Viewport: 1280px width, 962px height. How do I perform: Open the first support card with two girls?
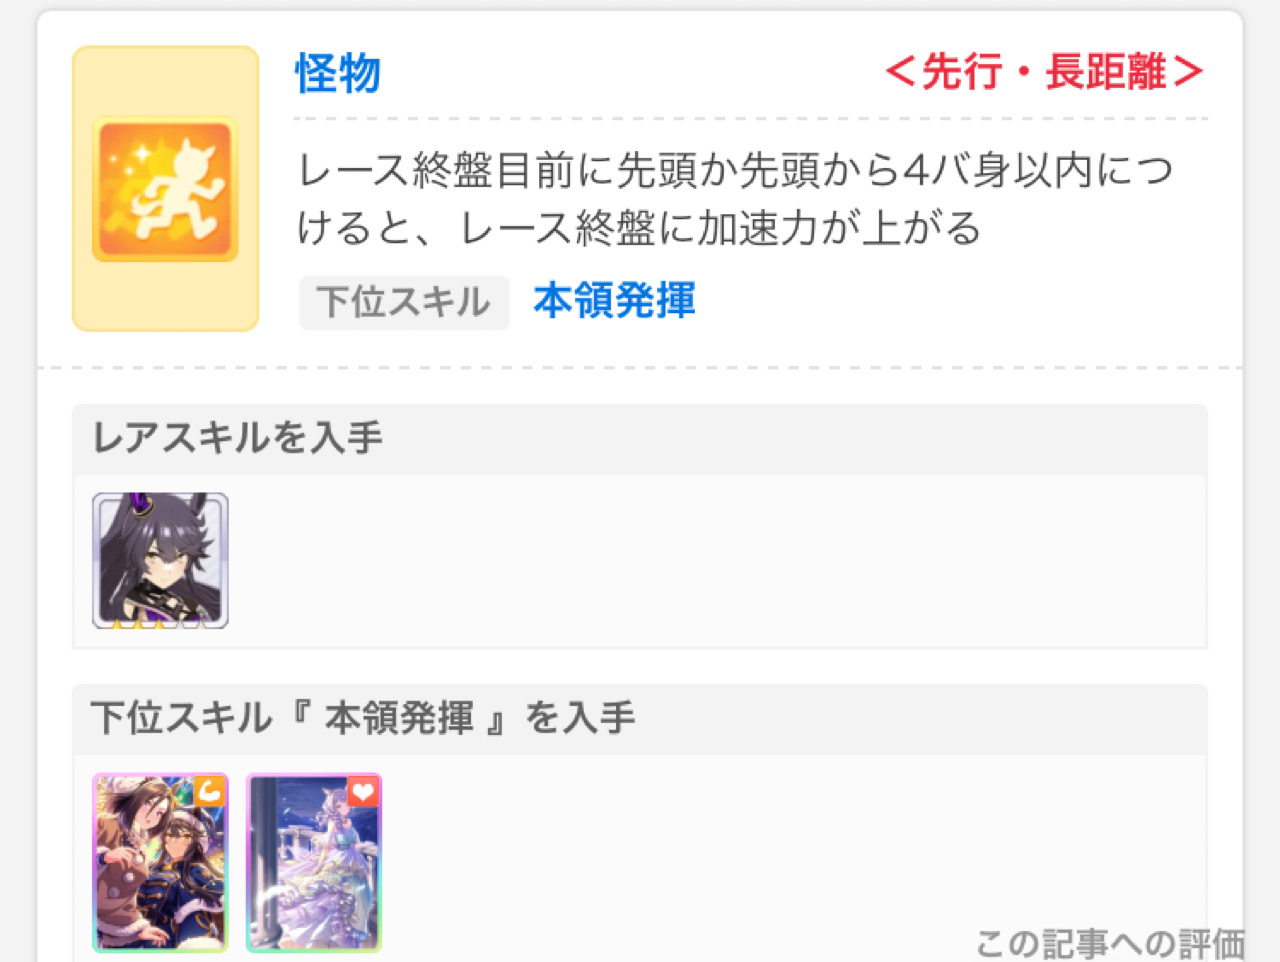coord(160,862)
